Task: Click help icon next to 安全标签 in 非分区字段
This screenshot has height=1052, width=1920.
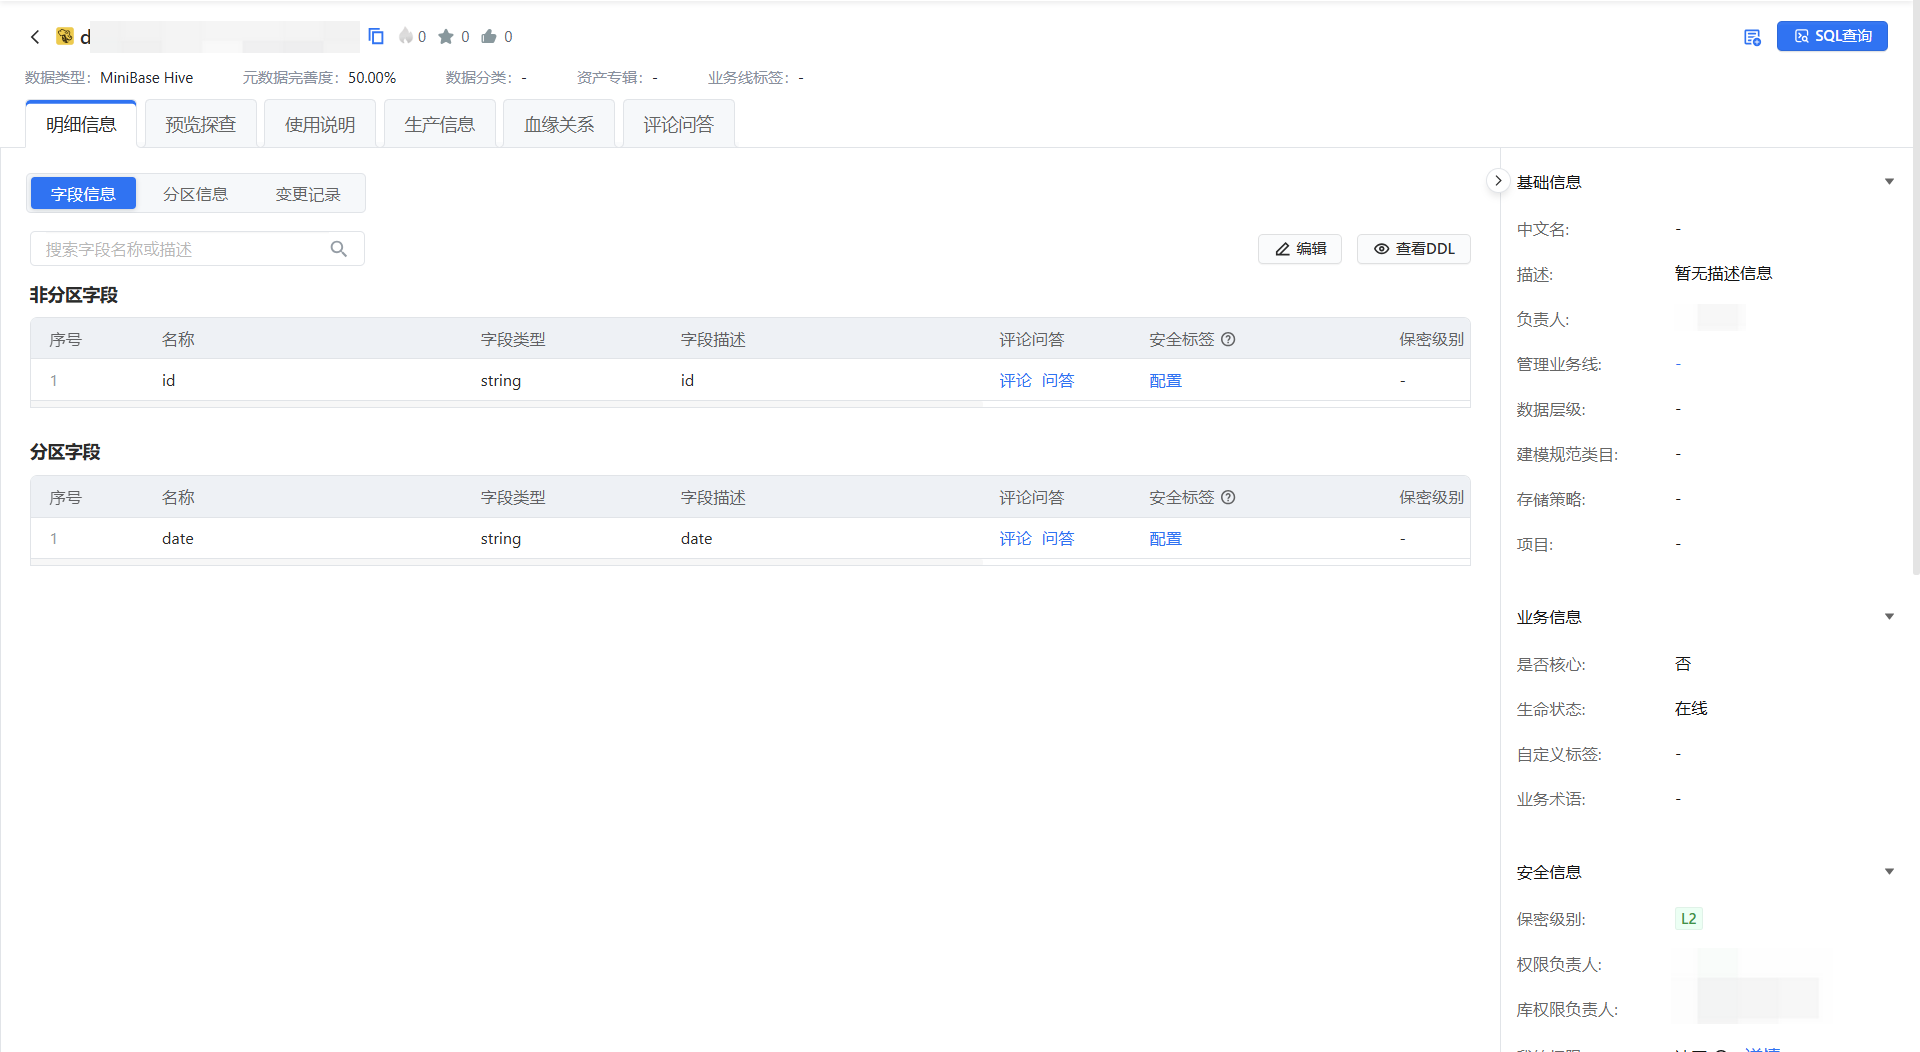Action: pos(1228,340)
